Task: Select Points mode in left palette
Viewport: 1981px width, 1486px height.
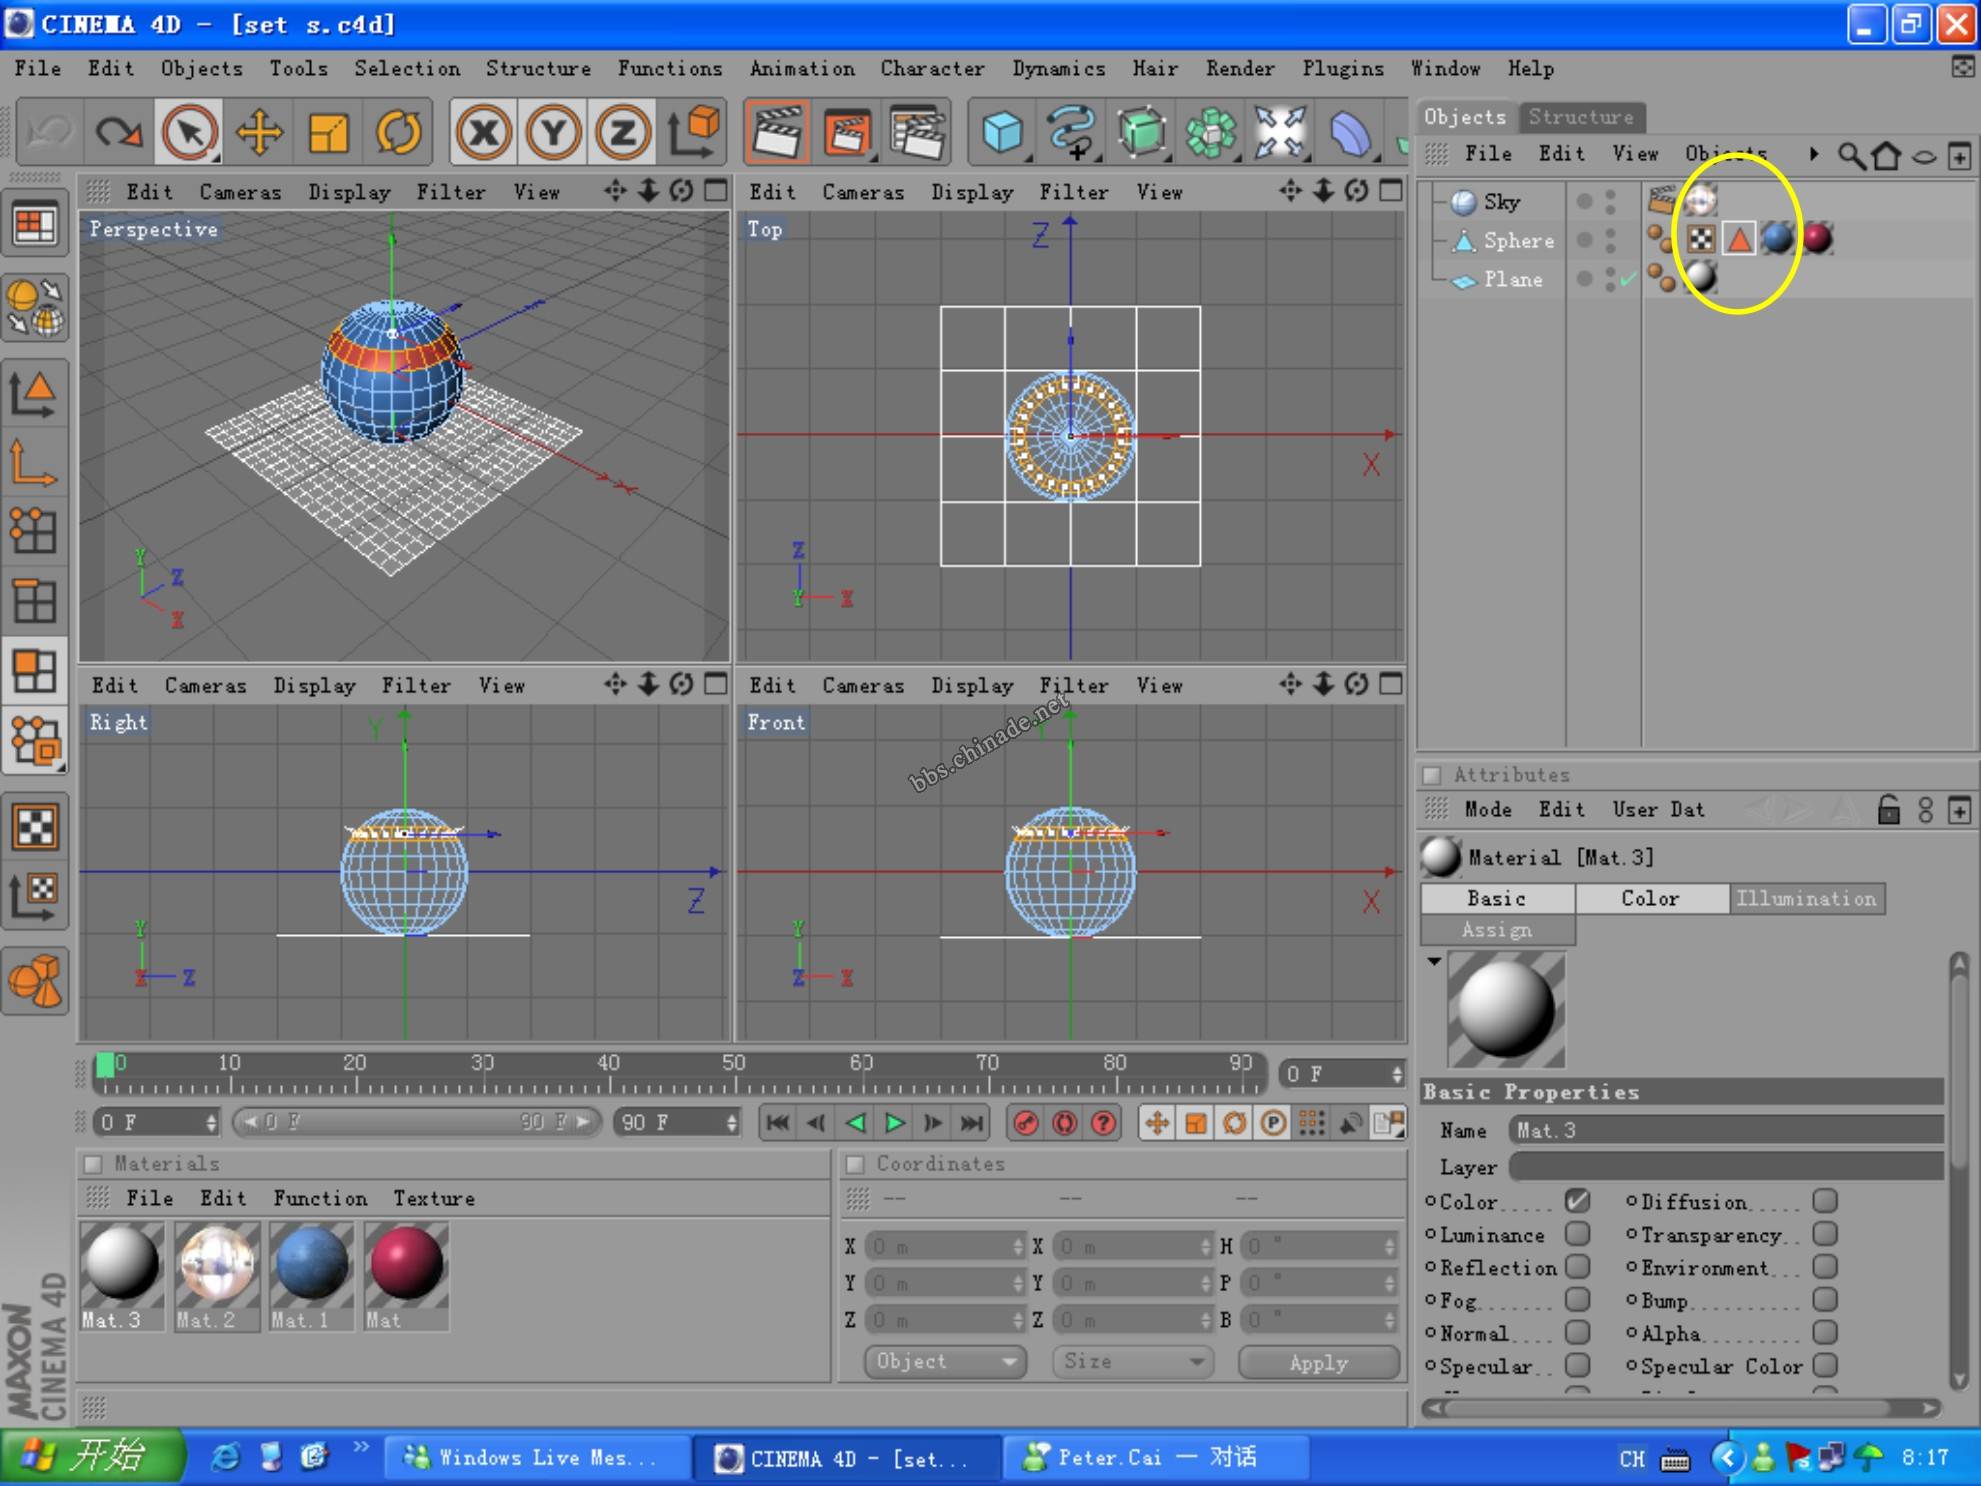Action: point(35,531)
